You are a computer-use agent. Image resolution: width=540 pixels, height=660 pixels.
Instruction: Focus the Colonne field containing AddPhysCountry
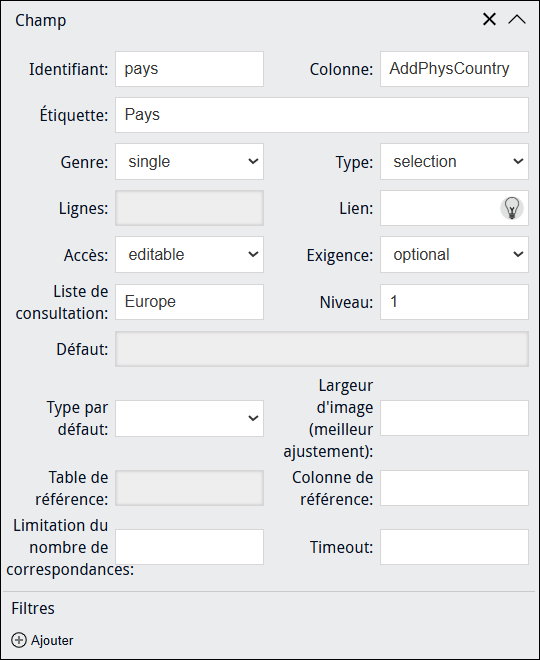[454, 69]
